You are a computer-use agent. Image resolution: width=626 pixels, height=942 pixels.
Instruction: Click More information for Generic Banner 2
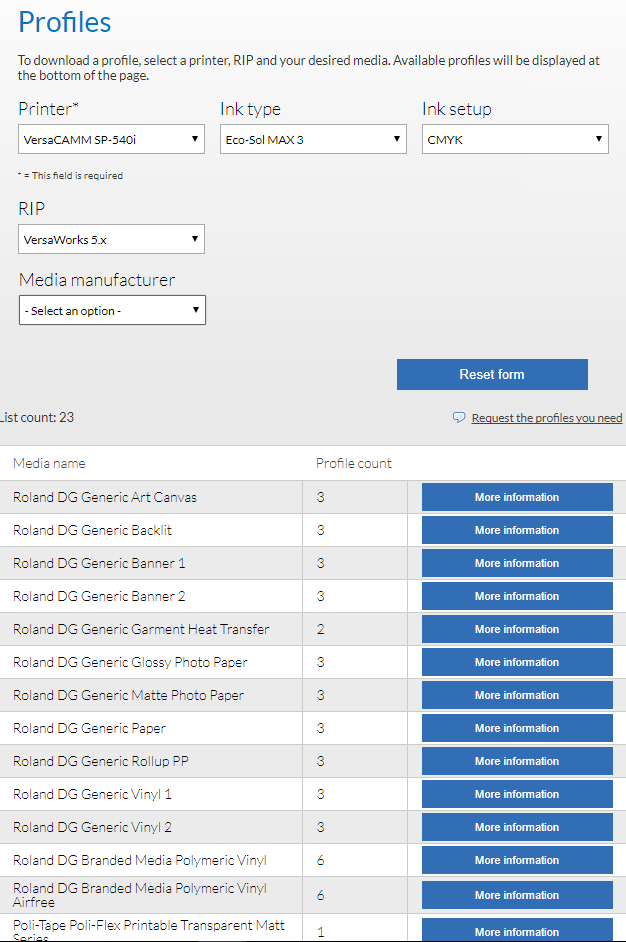pos(517,596)
